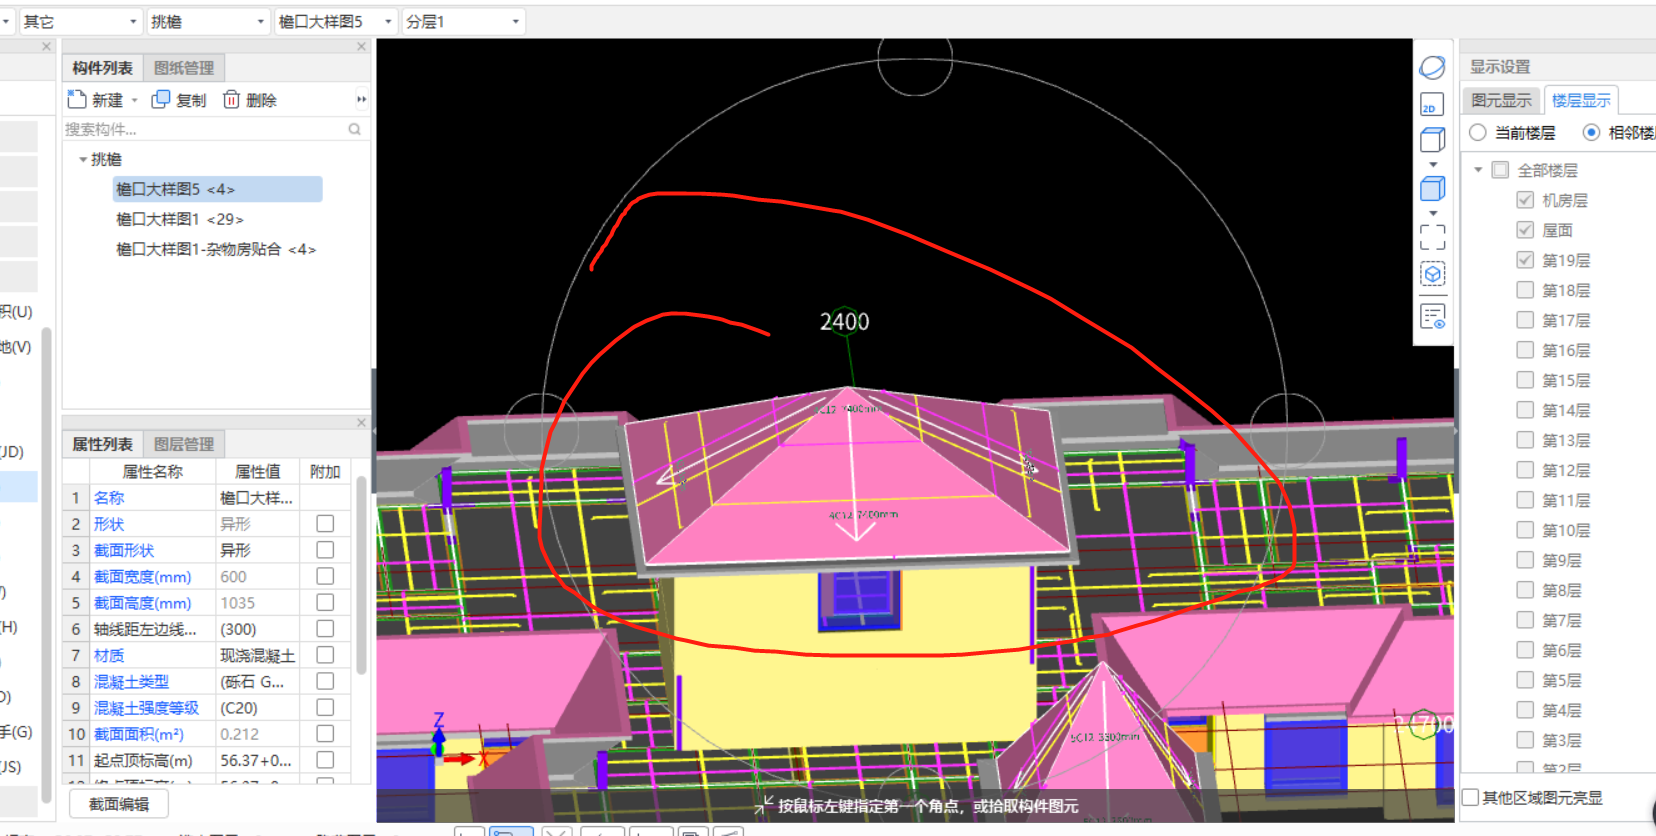Tick the 附加 checkbox for 形状 row
This screenshot has width=1656, height=836.
(x=325, y=523)
